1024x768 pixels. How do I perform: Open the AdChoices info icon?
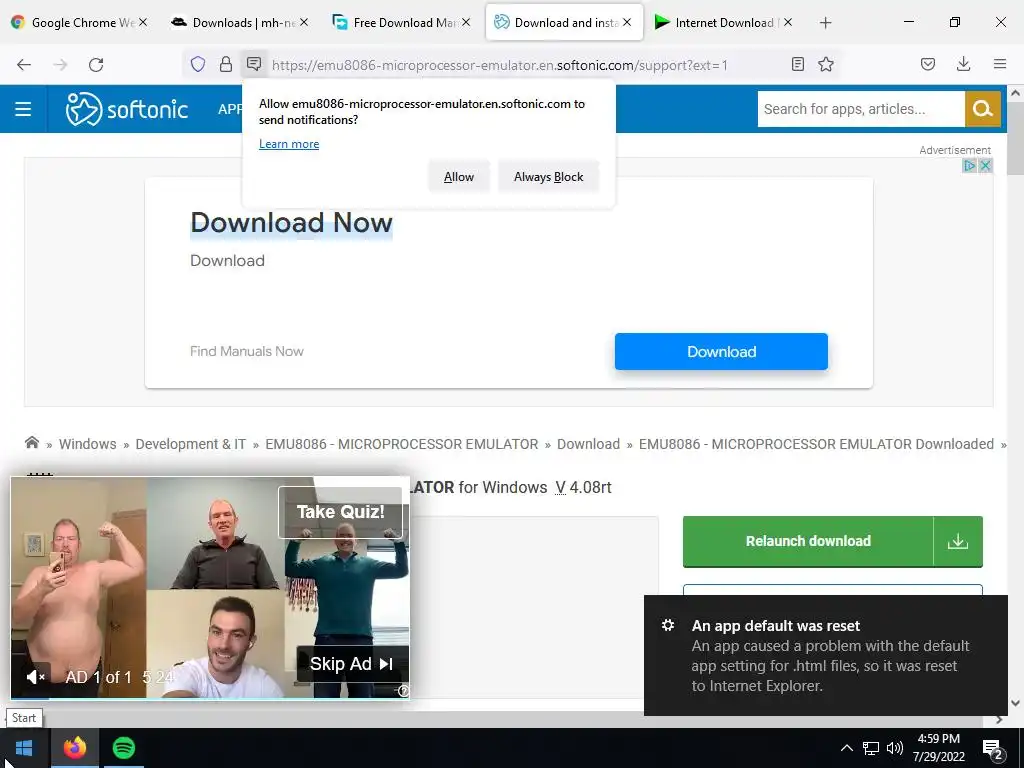coord(970,166)
